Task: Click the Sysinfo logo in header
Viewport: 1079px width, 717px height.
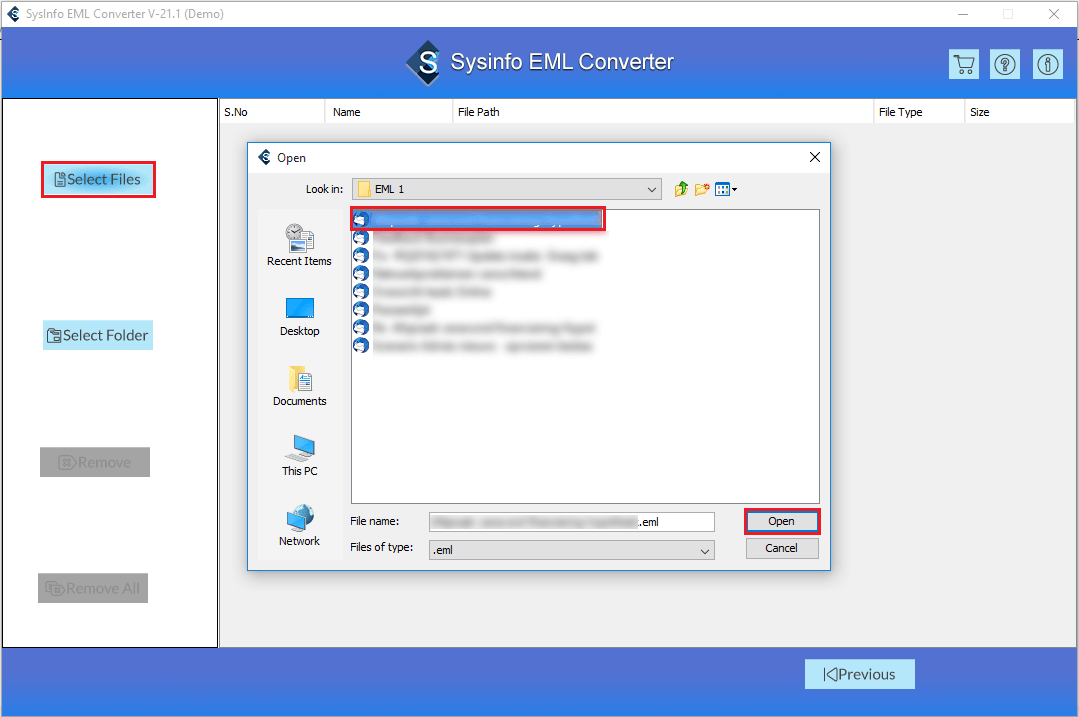Action: pyautogui.click(x=424, y=63)
